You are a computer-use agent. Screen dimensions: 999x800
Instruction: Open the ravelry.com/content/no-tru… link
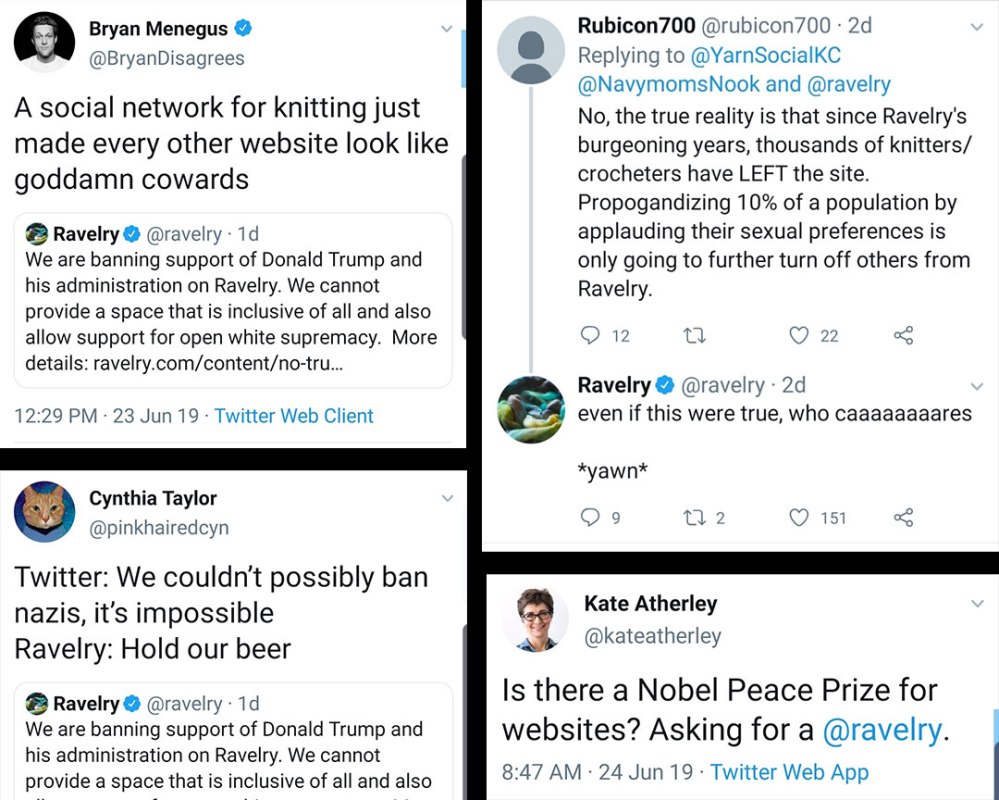coord(218,363)
